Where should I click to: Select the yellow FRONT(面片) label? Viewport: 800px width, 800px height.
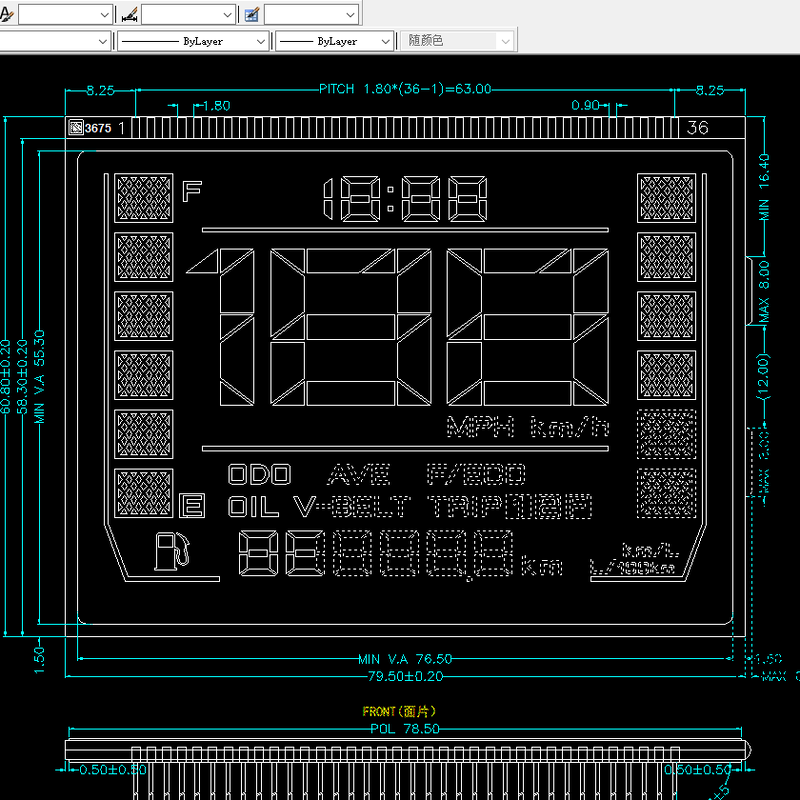point(399,712)
